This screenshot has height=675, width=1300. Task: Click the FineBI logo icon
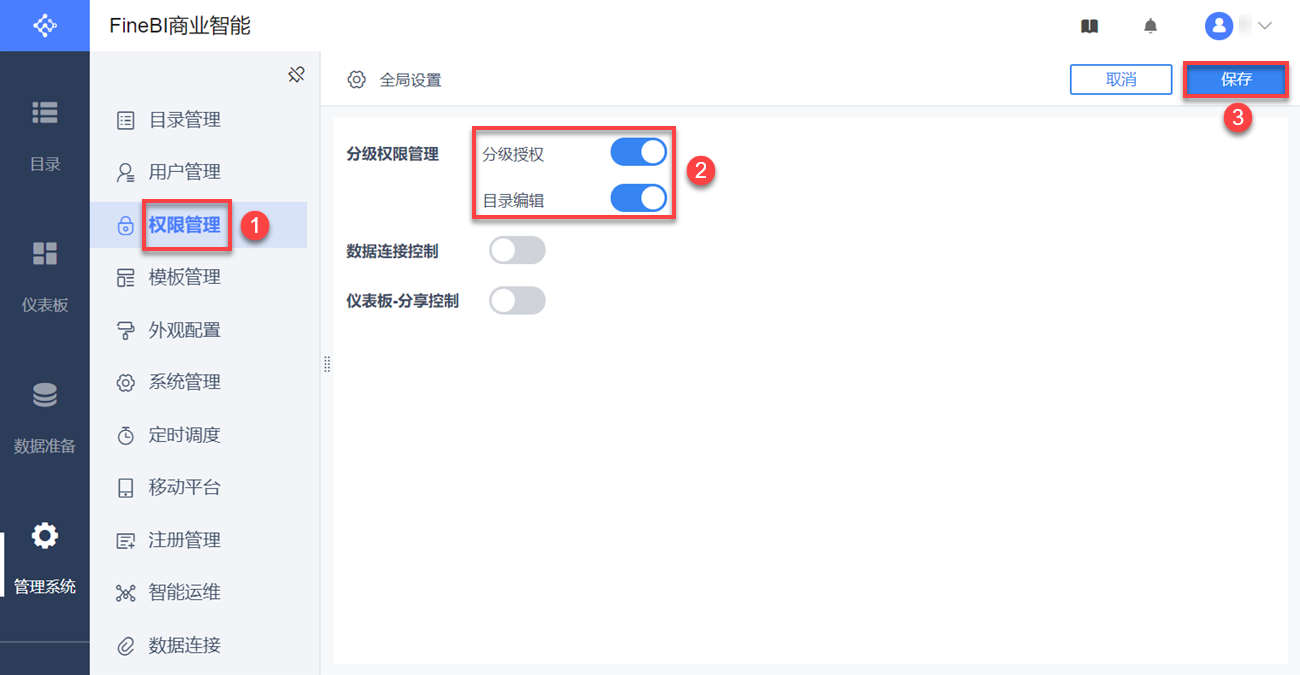[x=45, y=25]
